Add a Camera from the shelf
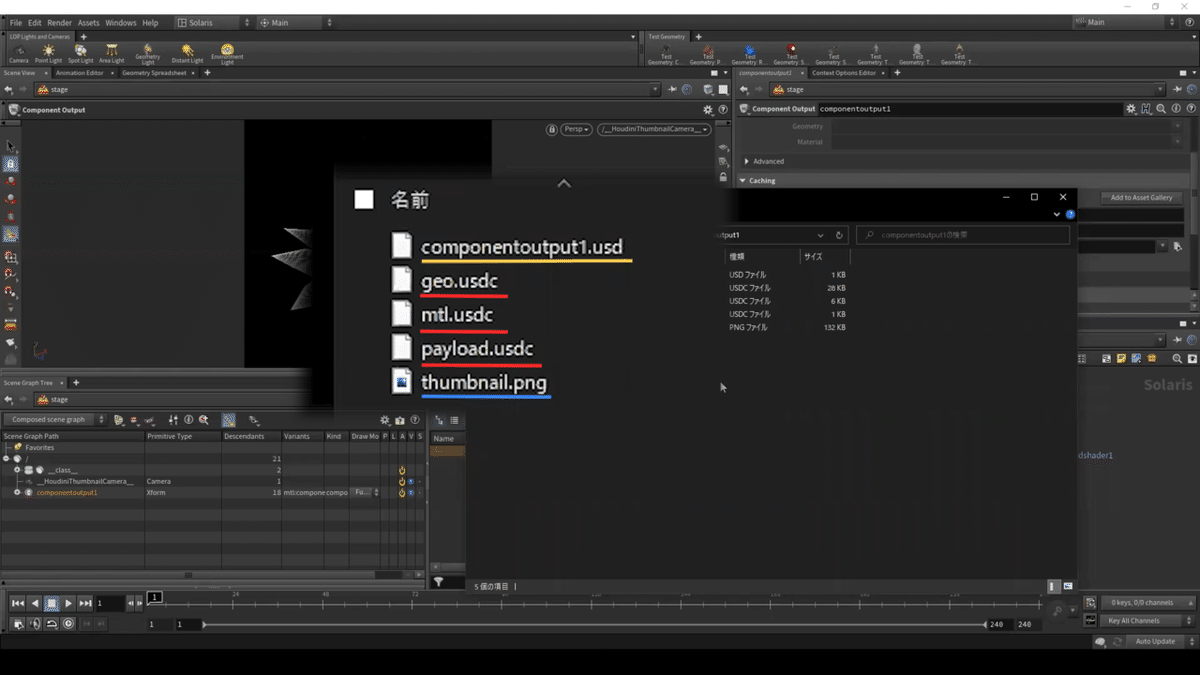 (x=18, y=53)
